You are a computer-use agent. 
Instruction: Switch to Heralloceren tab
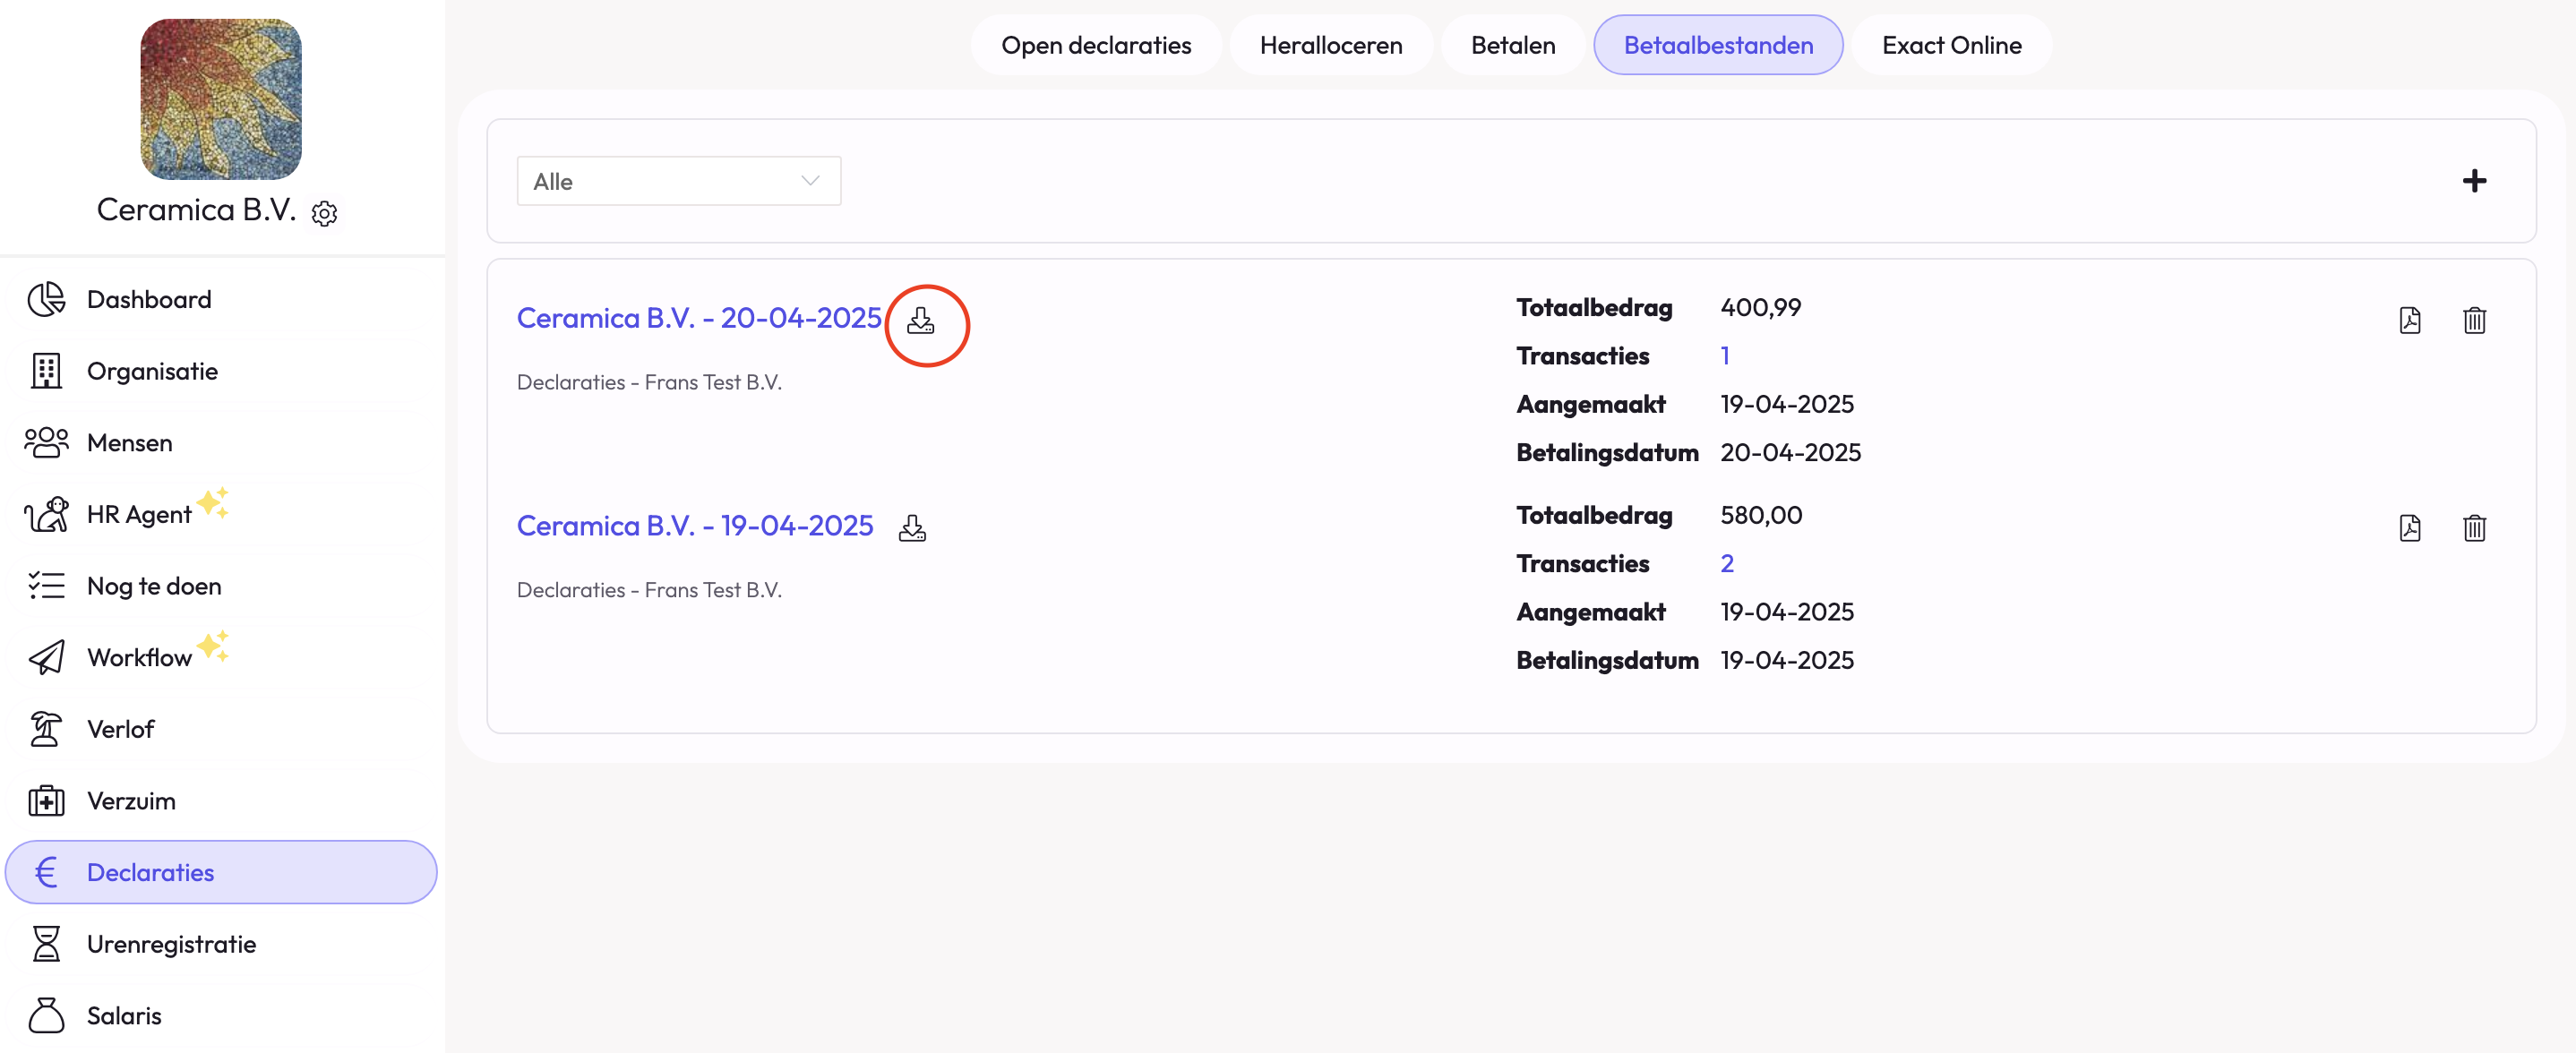[x=1330, y=45]
